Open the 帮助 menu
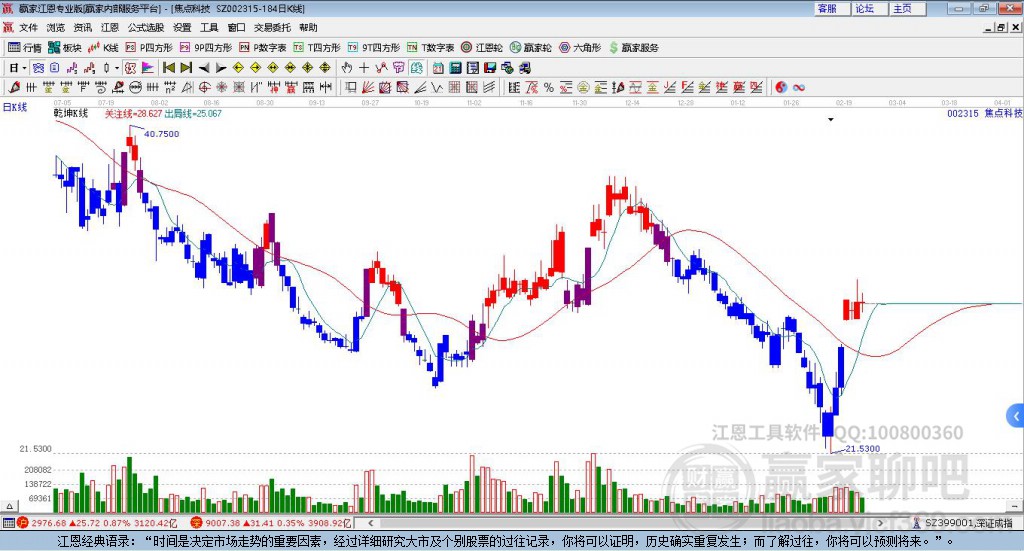This screenshot has width=1024, height=551. click(x=308, y=27)
